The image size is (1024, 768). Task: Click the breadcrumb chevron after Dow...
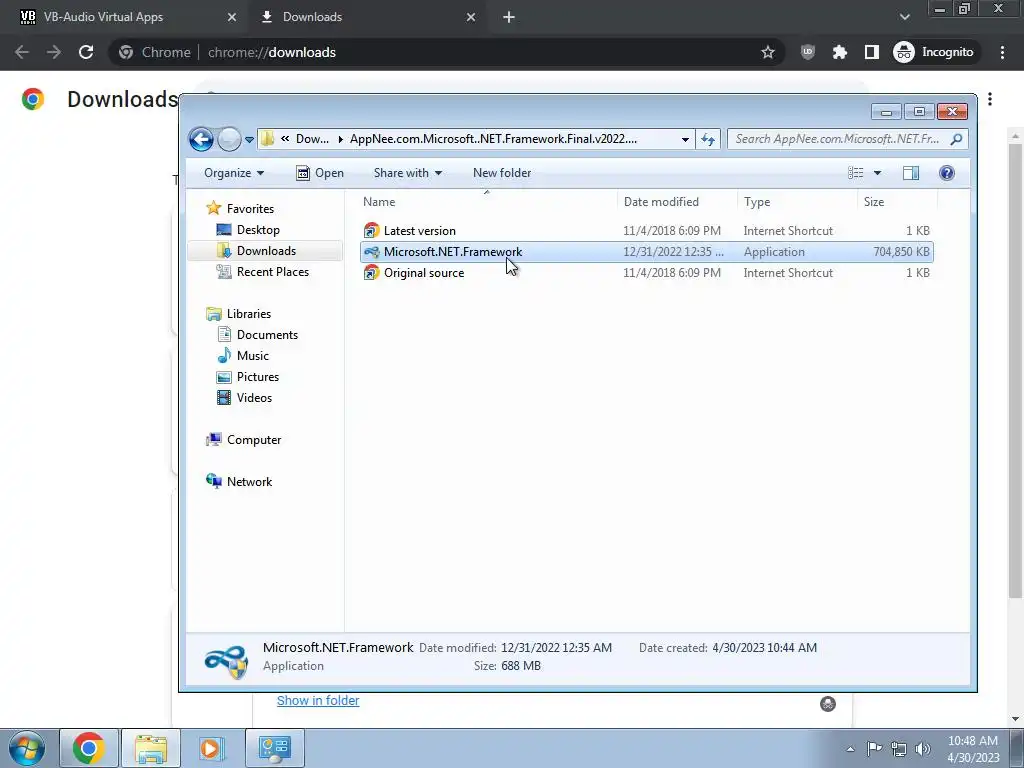click(x=340, y=139)
